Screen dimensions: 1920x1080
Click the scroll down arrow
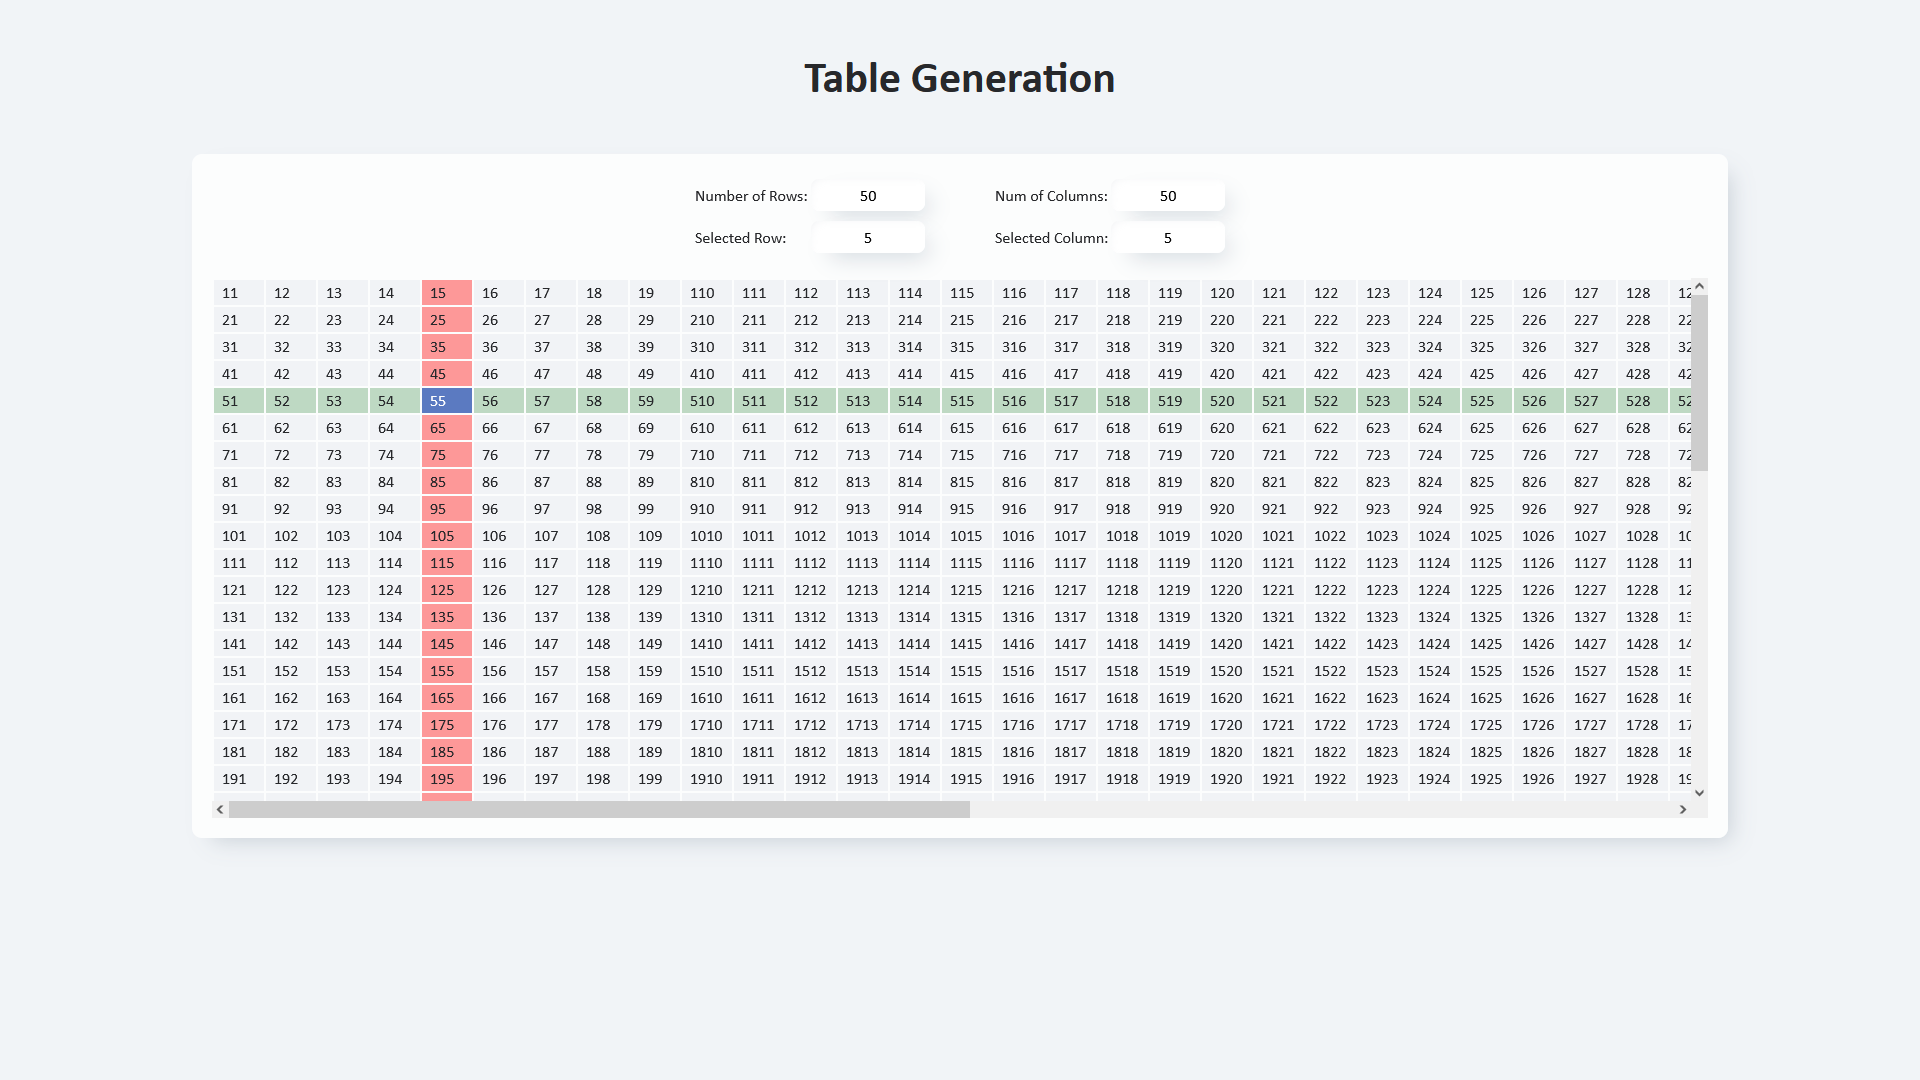pyautogui.click(x=1699, y=793)
